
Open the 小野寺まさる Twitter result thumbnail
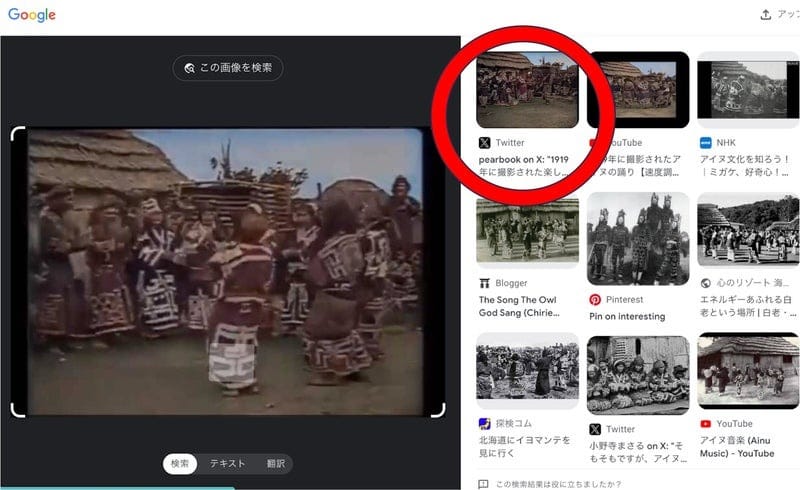(638, 374)
